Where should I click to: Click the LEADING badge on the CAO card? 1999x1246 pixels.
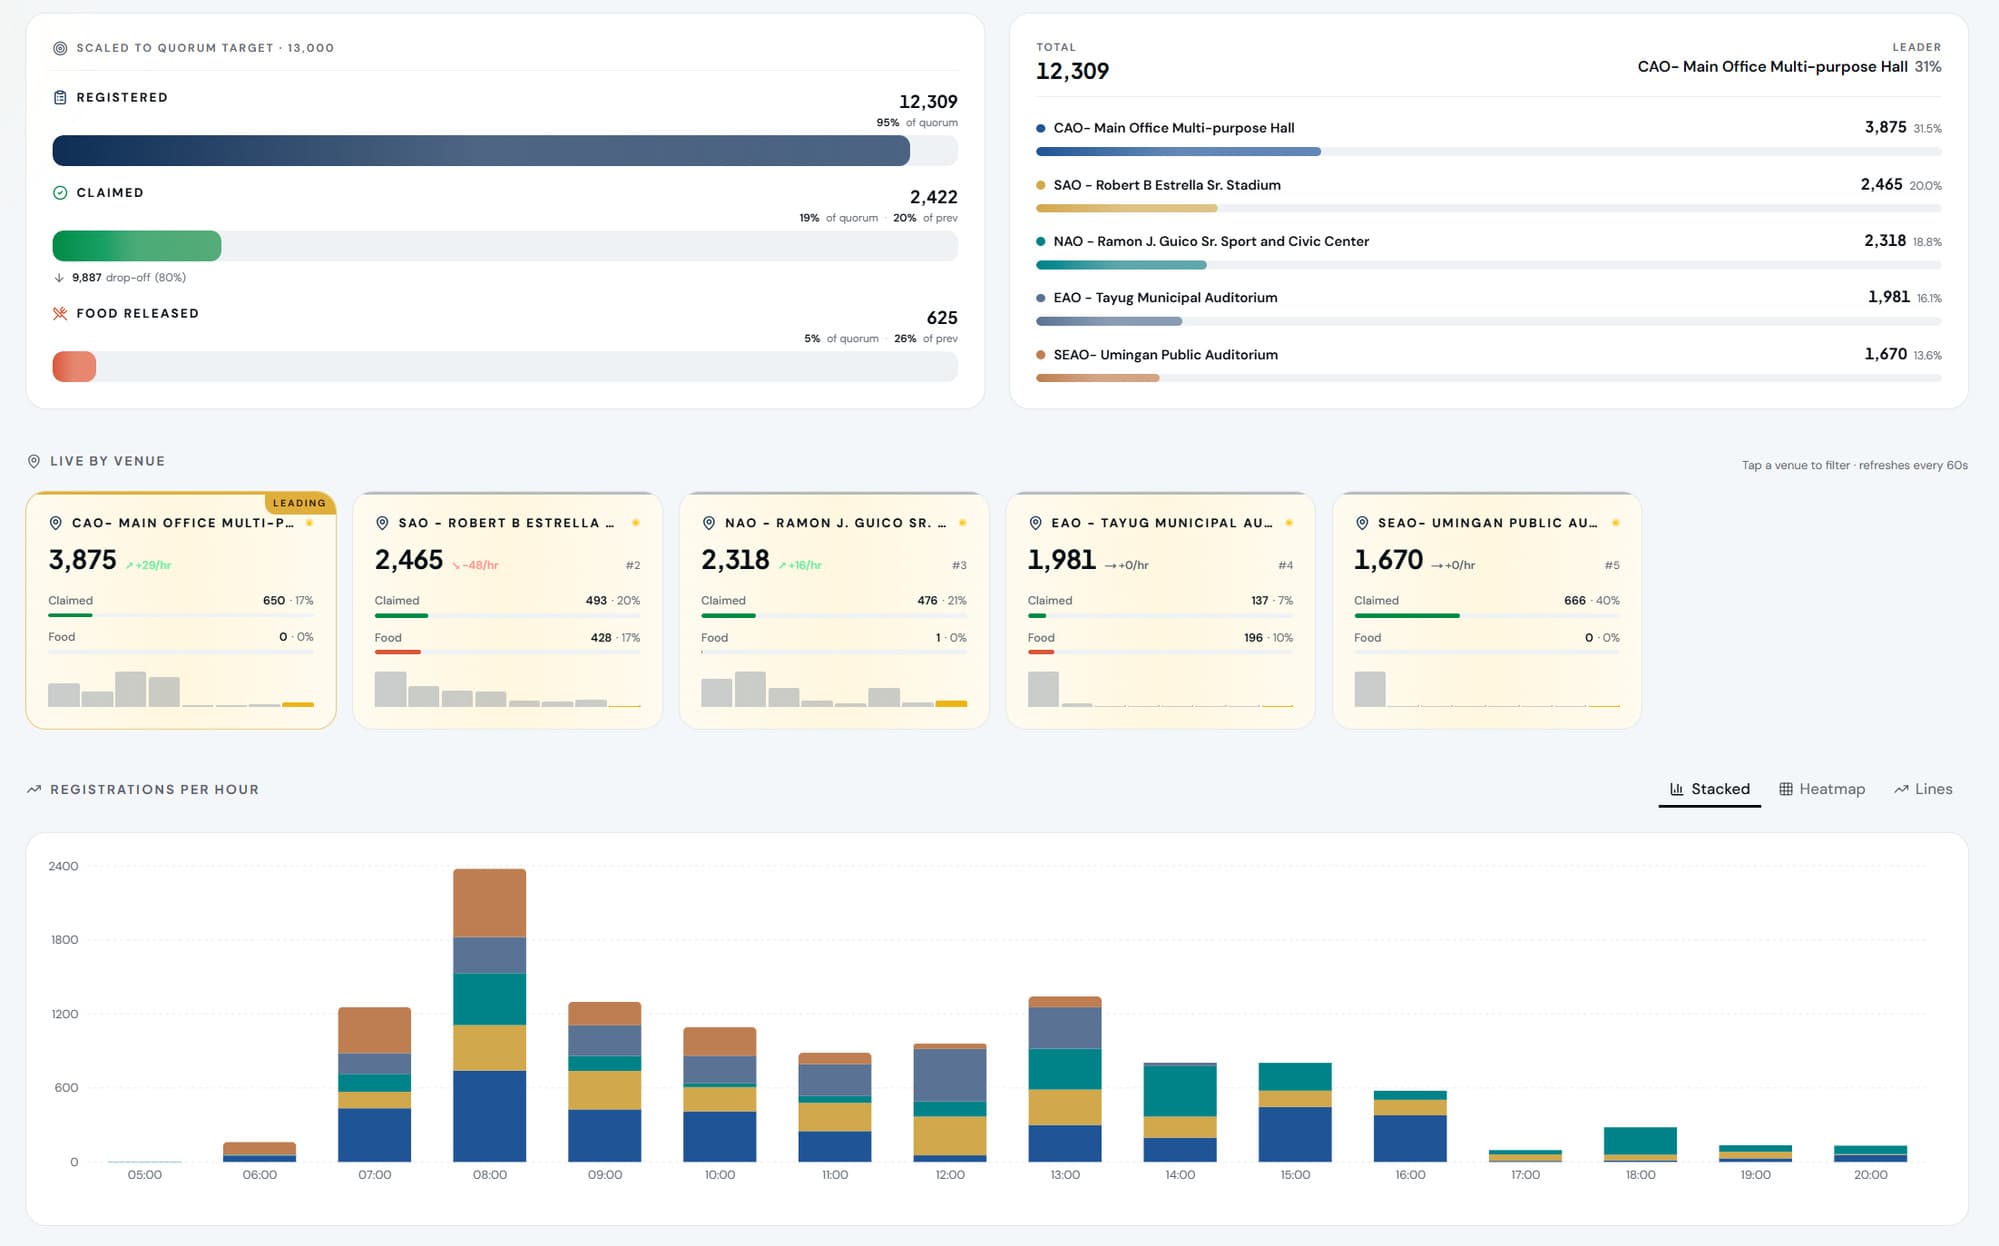[299, 503]
